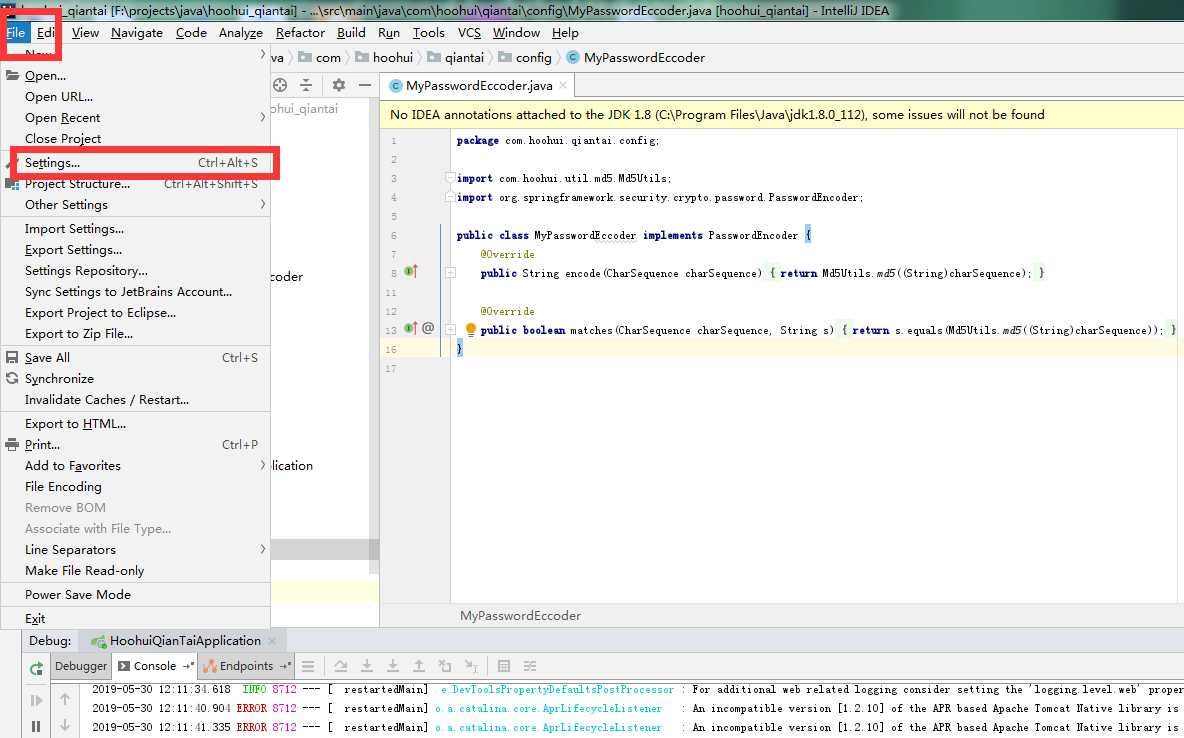Open the Refactor menu in menu bar

[x=300, y=32]
